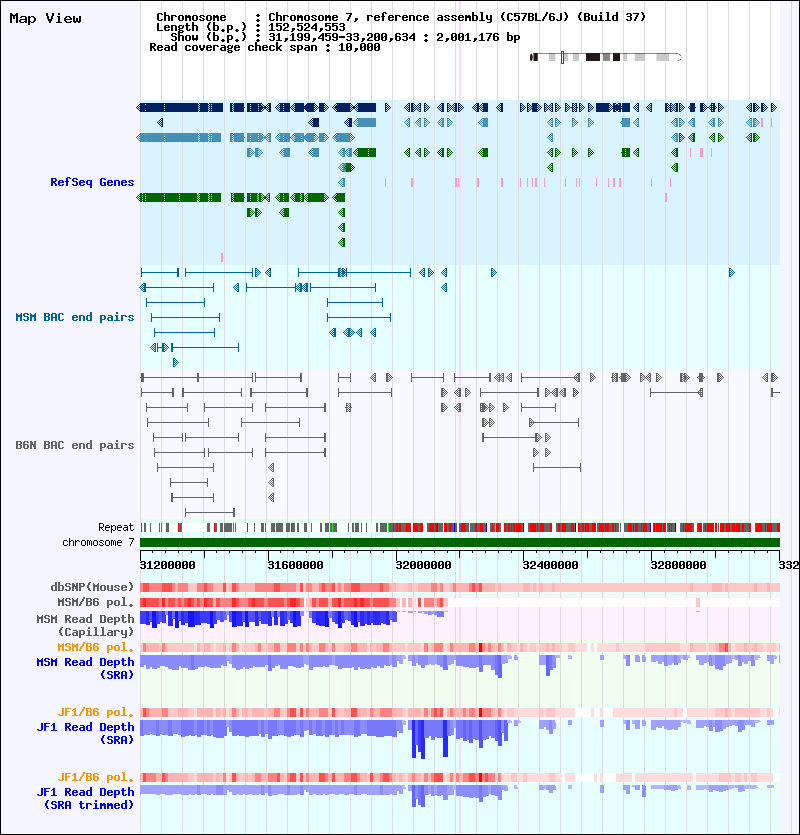Image resolution: width=800 pixels, height=835 pixels.
Task: Click the gray MSM/B6 pol. label
Action: click(x=96, y=602)
